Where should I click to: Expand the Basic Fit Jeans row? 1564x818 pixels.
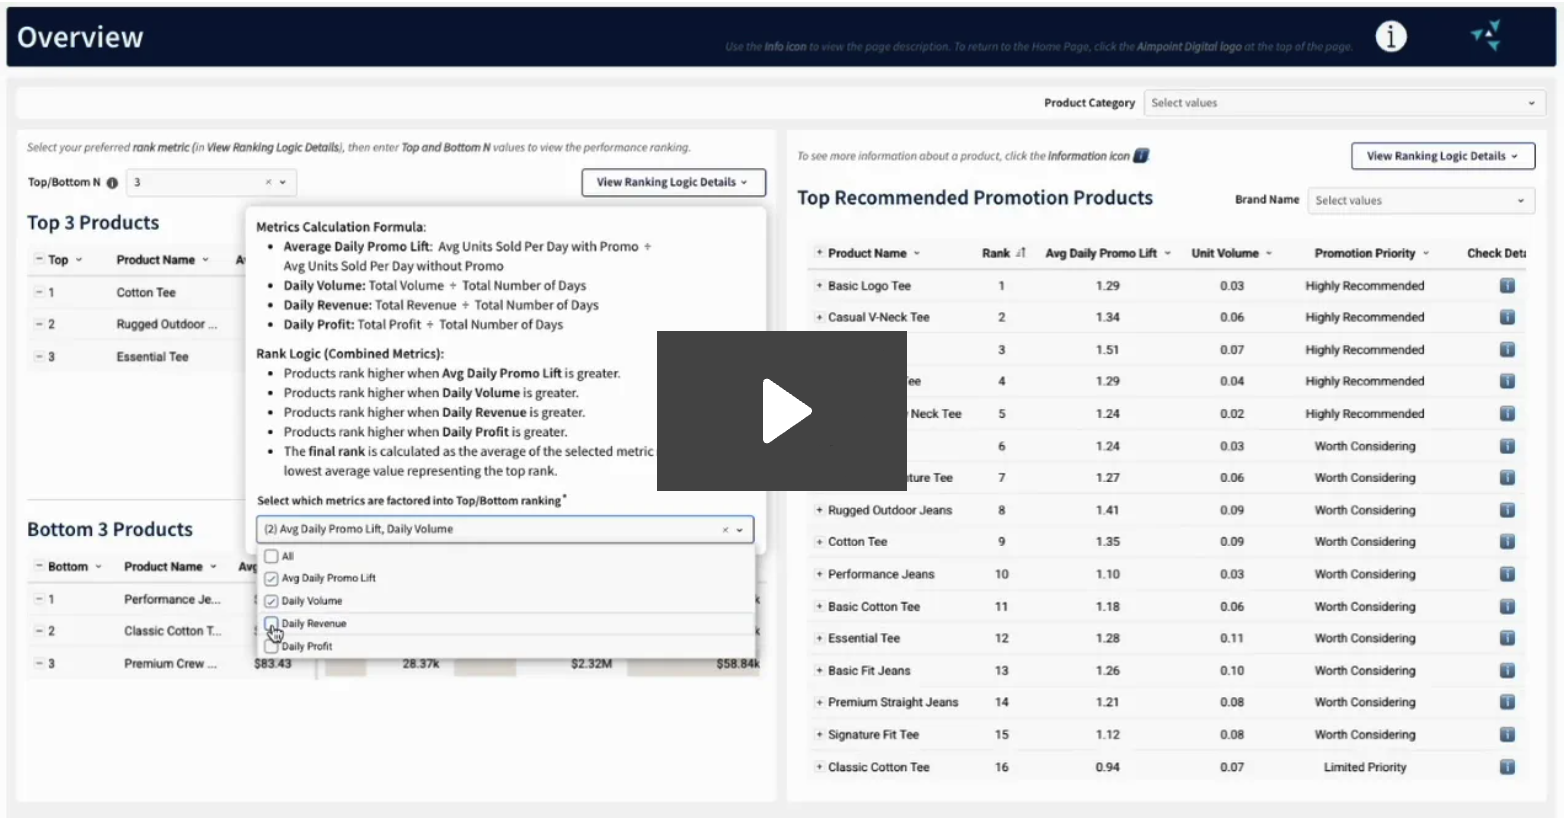[820, 670]
